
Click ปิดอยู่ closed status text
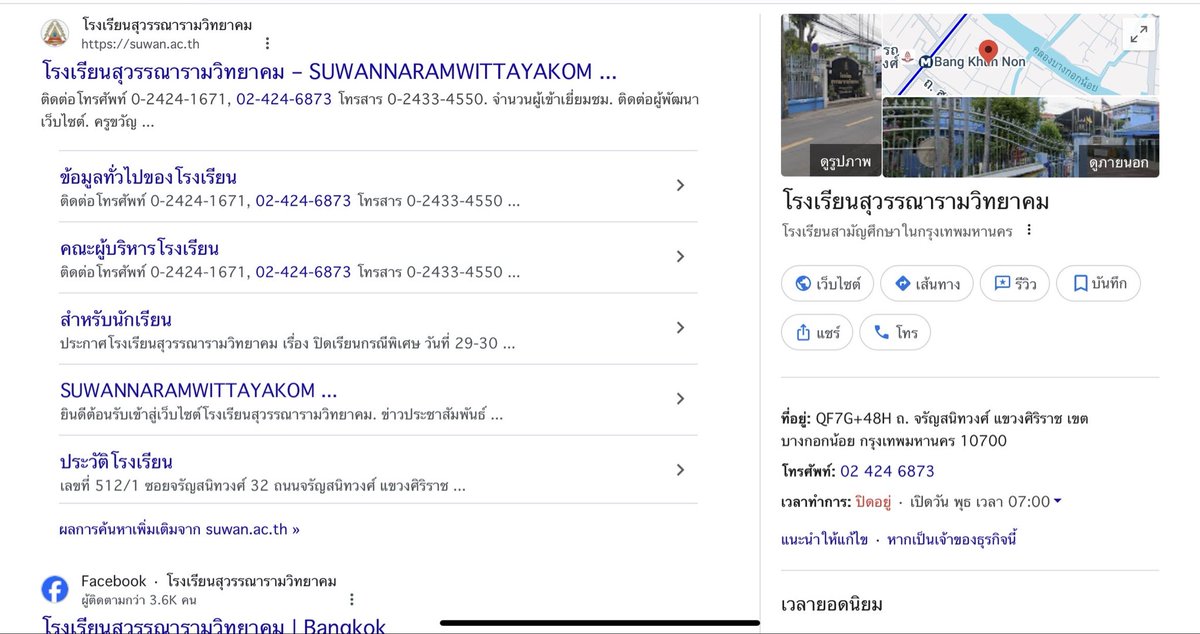point(874,502)
